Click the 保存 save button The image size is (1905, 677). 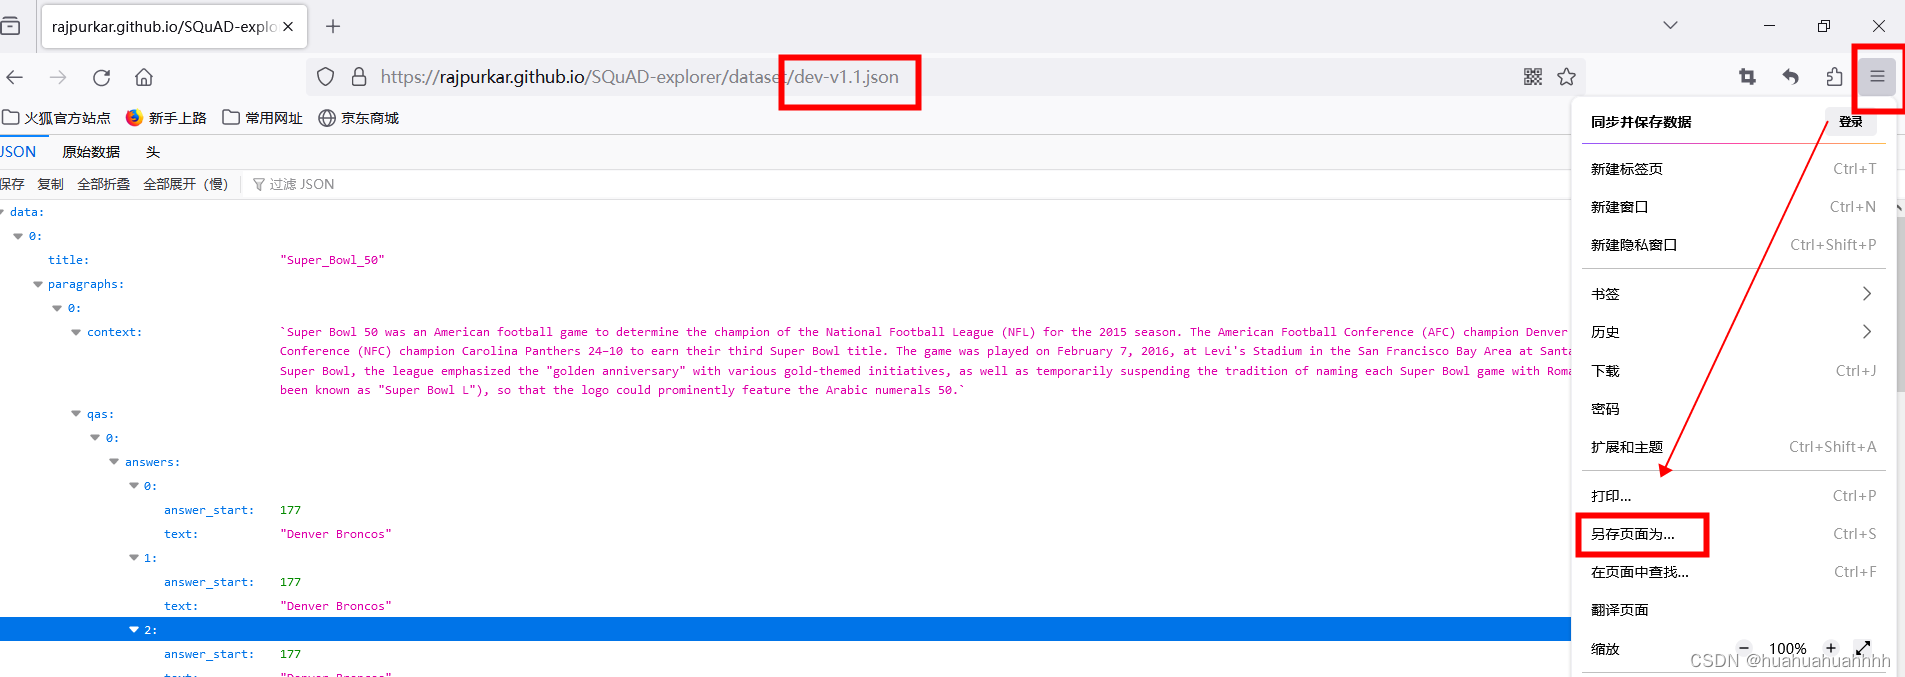coord(12,184)
